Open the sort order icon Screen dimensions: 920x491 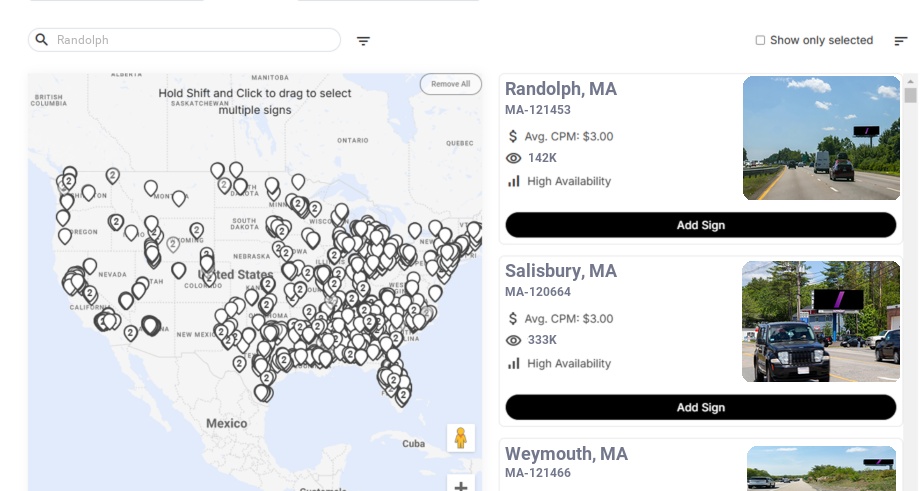pos(900,41)
